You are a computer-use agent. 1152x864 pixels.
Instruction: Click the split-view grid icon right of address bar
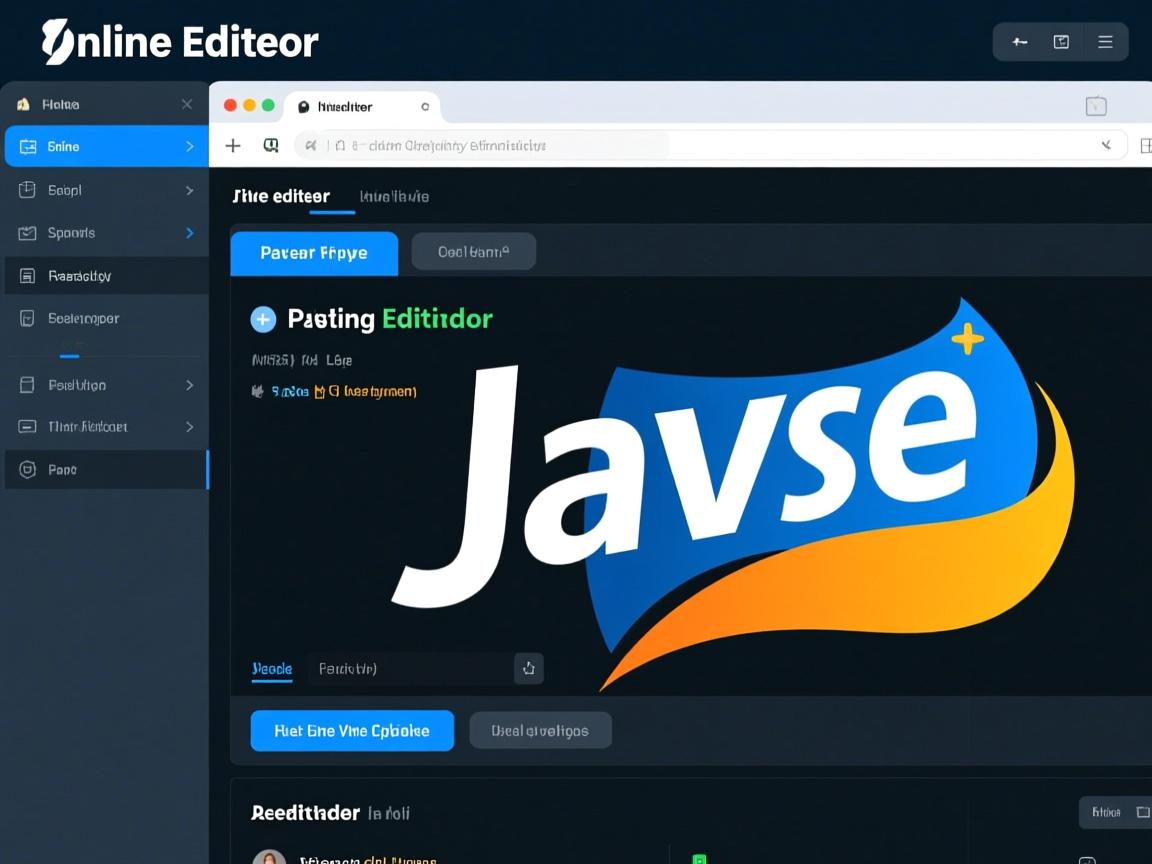point(1145,146)
